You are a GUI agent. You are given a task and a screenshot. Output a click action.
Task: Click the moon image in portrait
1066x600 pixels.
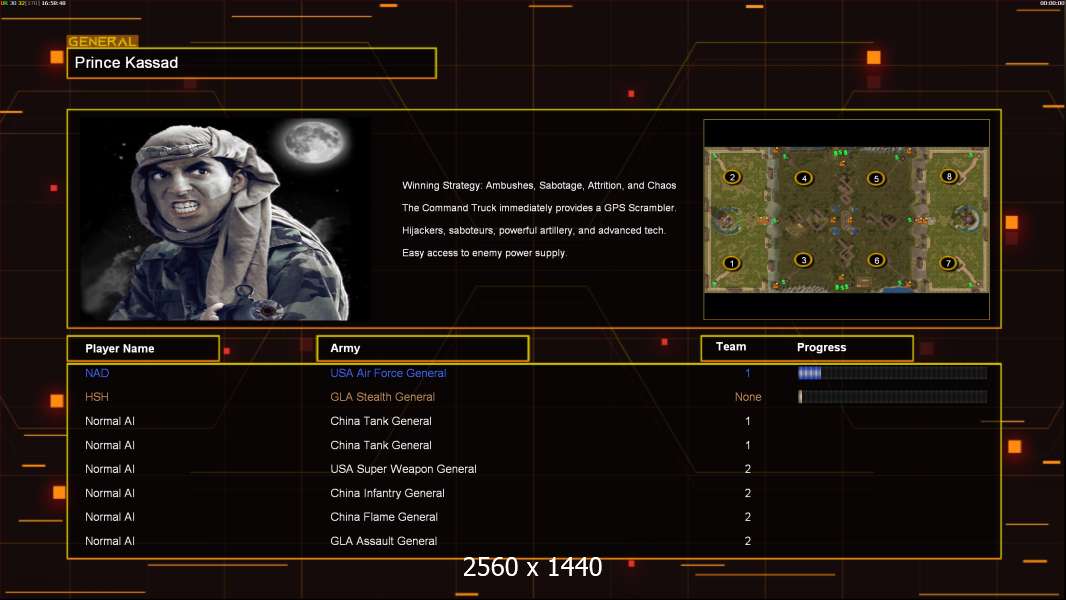coord(313,141)
